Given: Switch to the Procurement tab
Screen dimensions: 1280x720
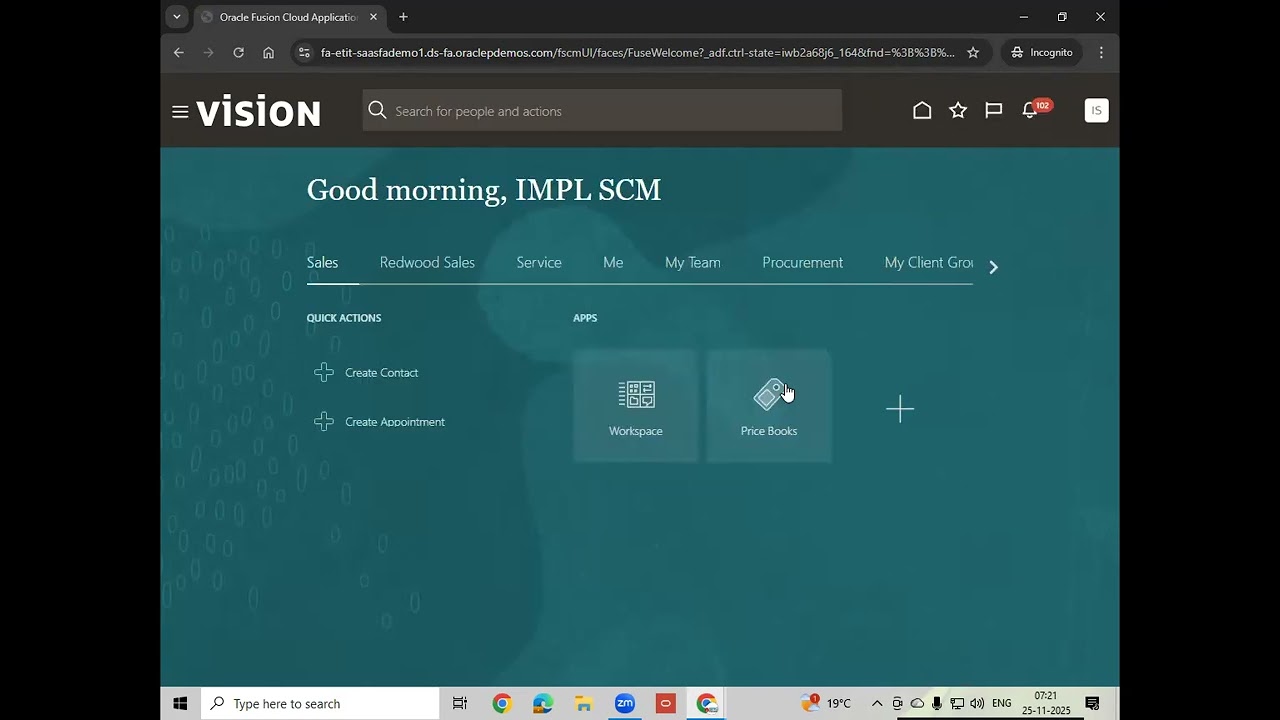Looking at the screenshot, I should click(803, 262).
